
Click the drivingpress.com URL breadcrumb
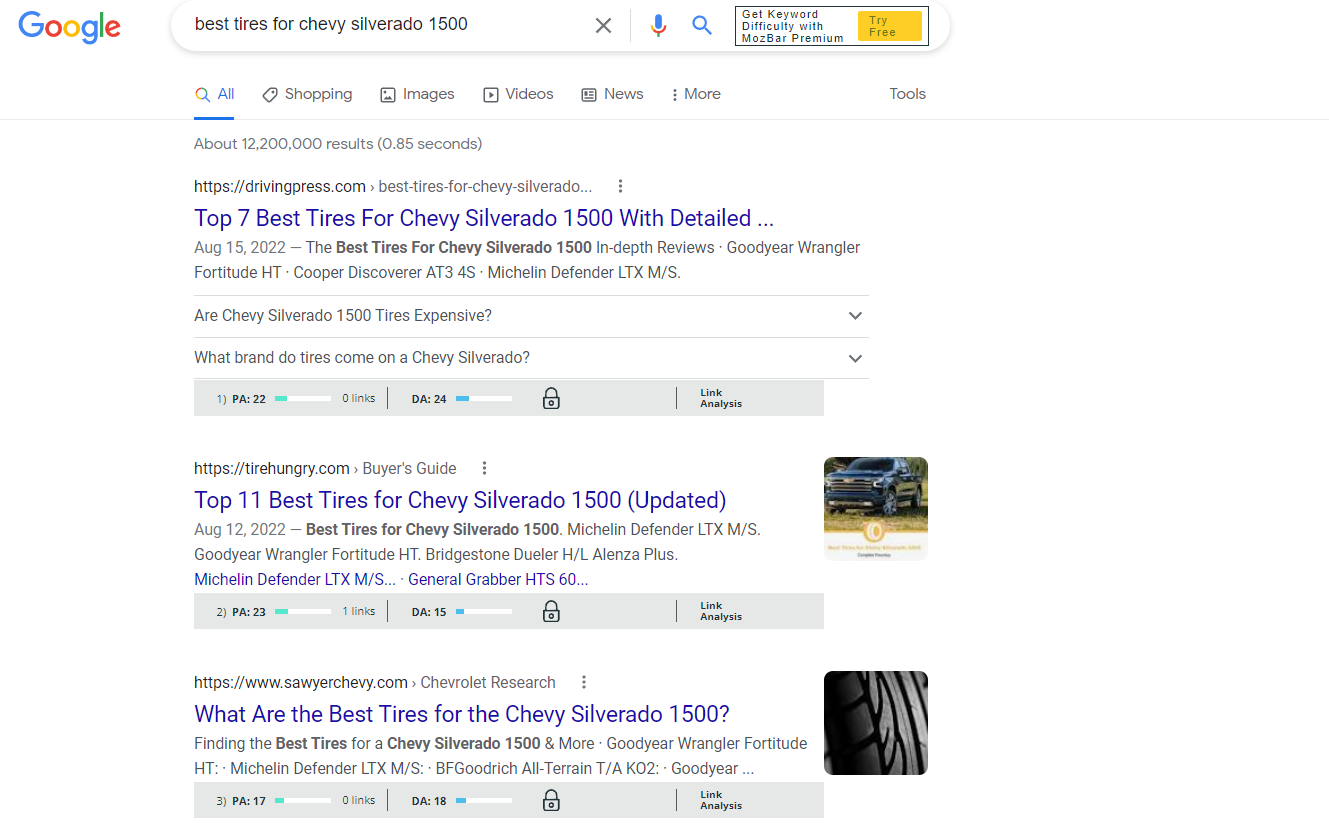[393, 186]
